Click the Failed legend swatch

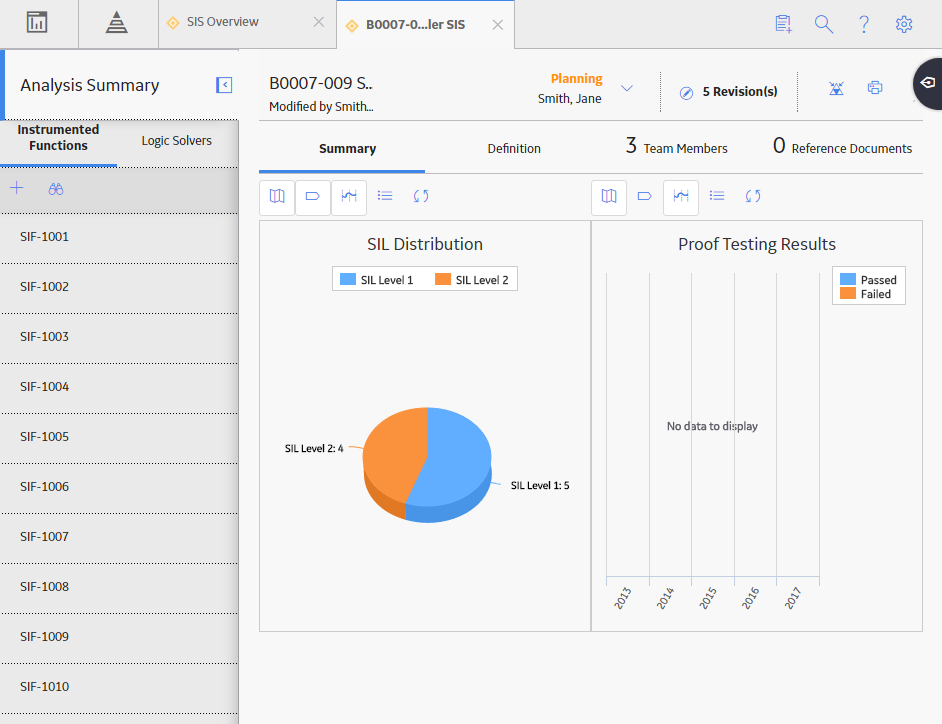tap(848, 294)
